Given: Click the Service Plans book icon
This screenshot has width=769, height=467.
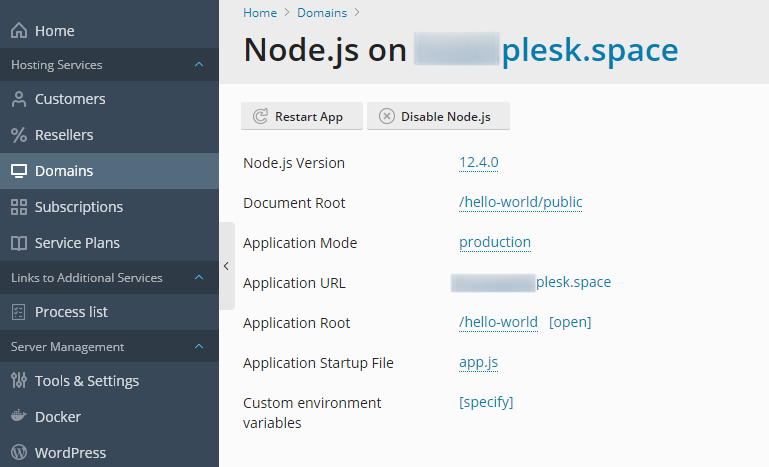Looking at the screenshot, I should coord(19,243).
